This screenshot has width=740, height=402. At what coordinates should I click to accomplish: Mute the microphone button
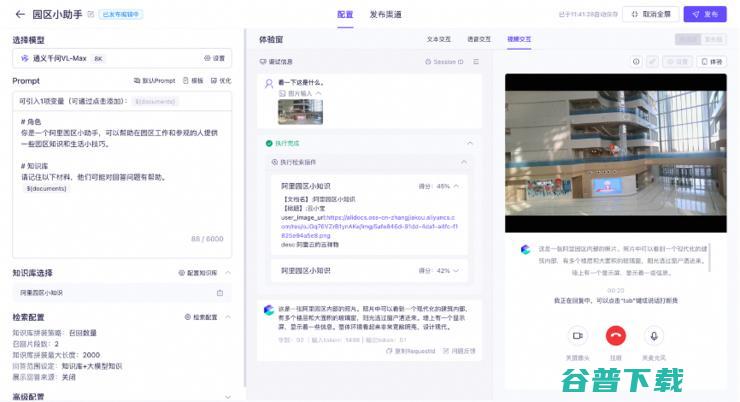[x=654, y=336]
